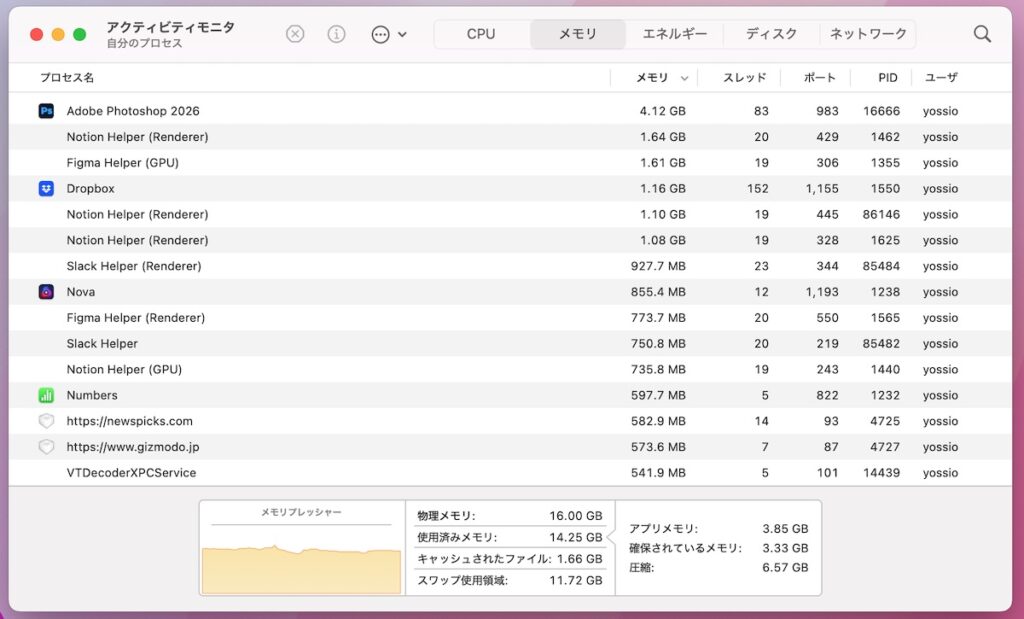Viewport: 1024px width, 619px height.
Task: Click the stop process (X) toolbar icon
Action: [x=295, y=34]
